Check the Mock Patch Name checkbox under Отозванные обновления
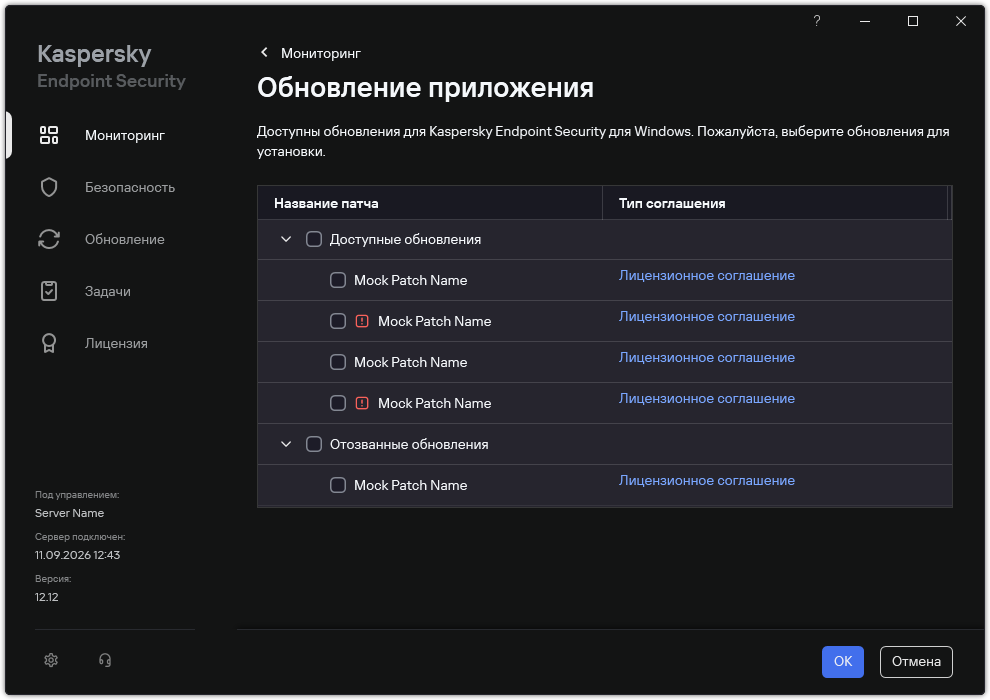The image size is (990, 700). click(338, 485)
